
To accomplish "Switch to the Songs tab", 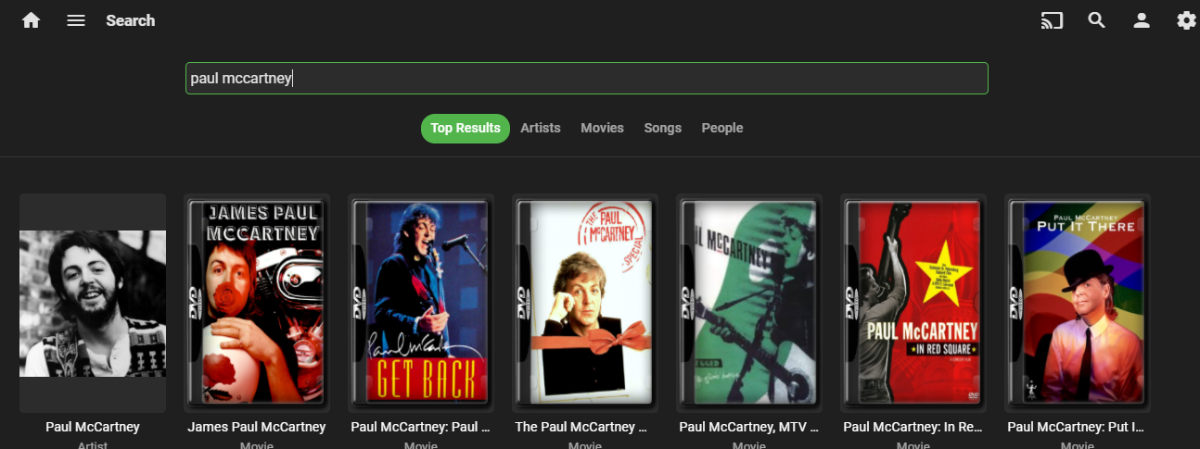I will [x=663, y=128].
